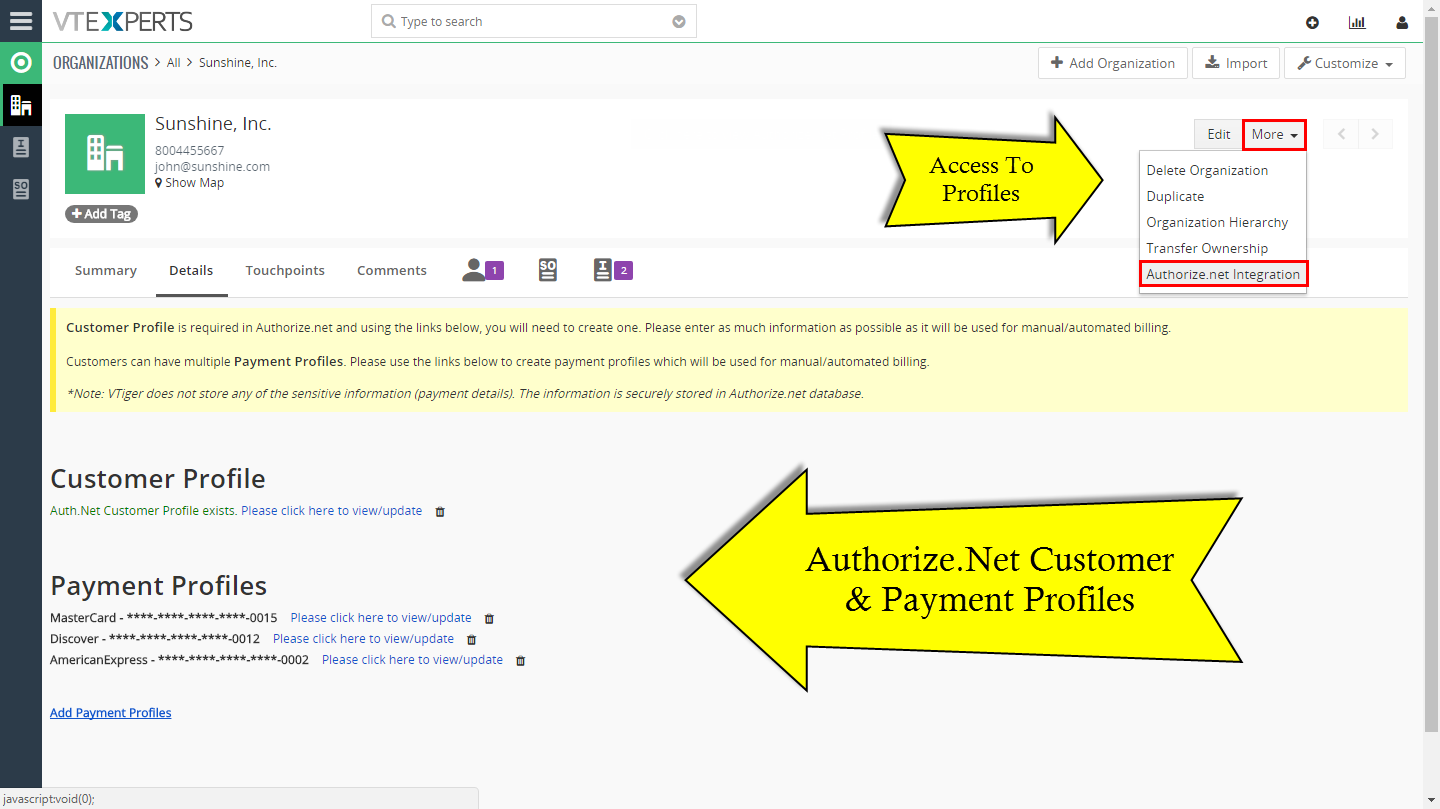The image size is (1440, 809).
Task: Open the Customize dropdown
Action: pos(1345,63)
